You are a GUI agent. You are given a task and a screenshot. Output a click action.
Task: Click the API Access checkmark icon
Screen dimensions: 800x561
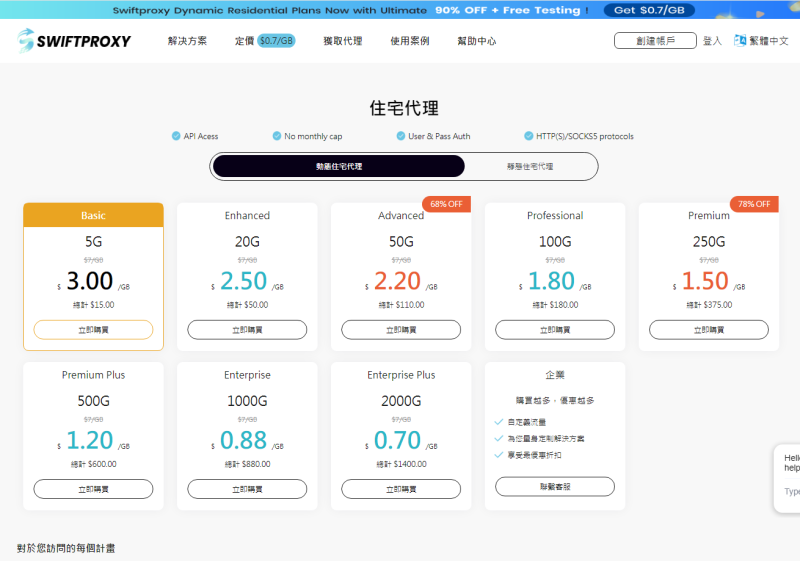176,136
